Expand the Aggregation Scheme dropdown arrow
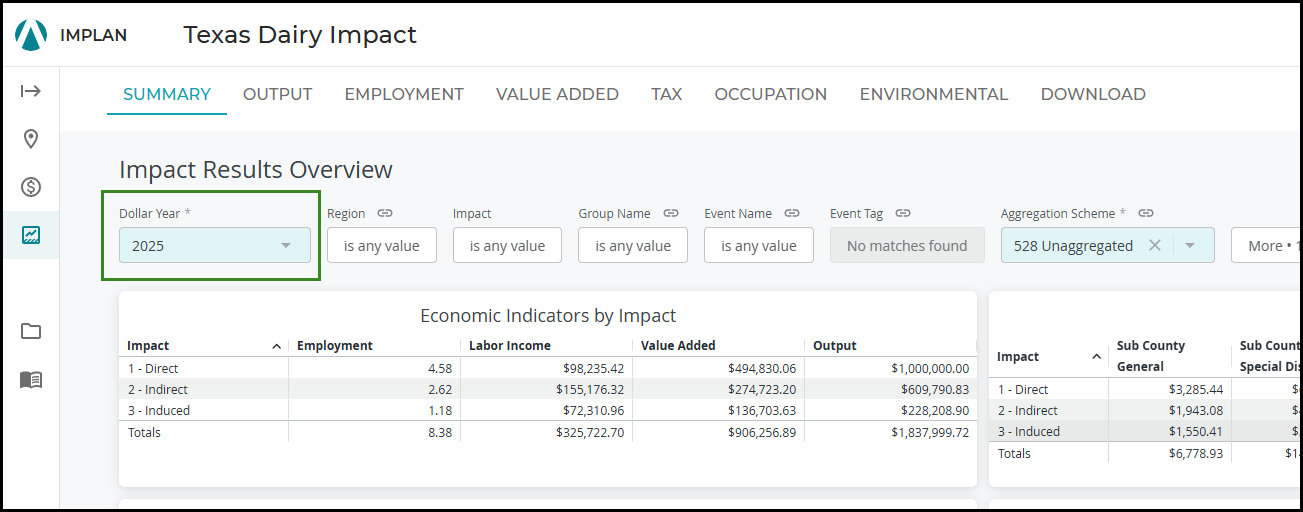Viewport: 1303px width, 512px height. click(x=1190, y=245)
